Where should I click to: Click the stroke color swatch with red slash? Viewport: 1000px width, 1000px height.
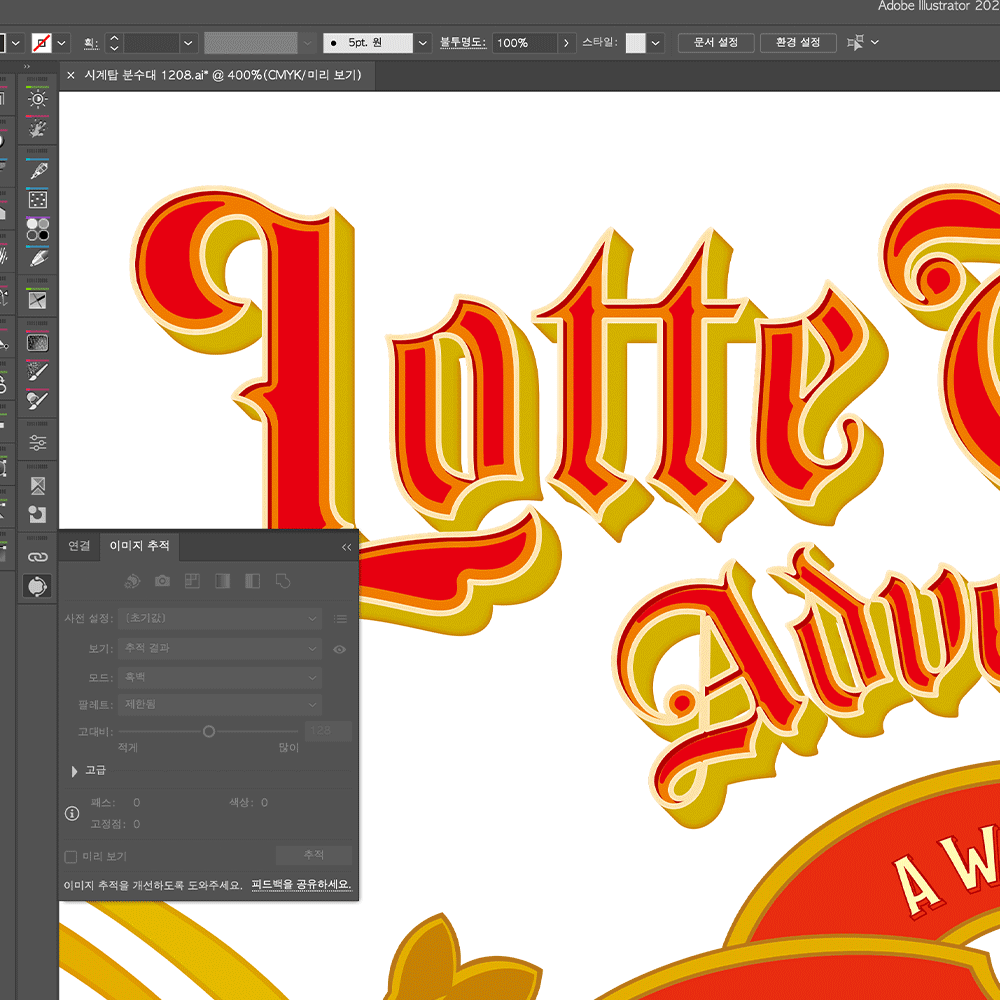pos(42,43)
